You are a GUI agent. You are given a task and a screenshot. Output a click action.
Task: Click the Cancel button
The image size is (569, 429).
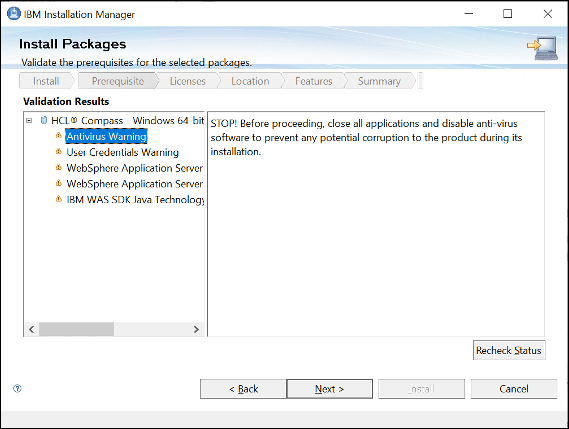514,389
